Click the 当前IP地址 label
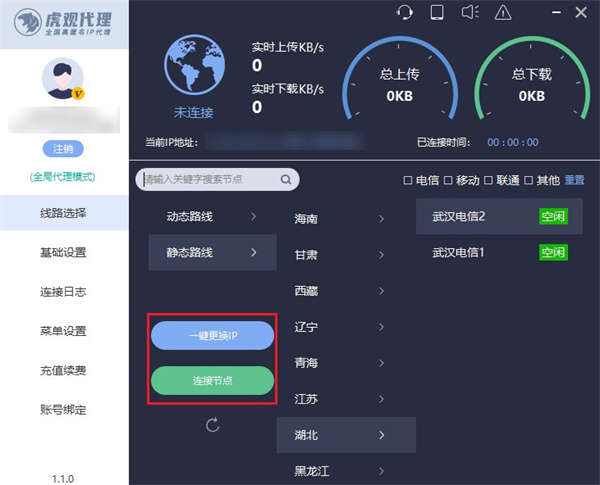600x485 pixels. pyautogui.click(x=171, y=142)
